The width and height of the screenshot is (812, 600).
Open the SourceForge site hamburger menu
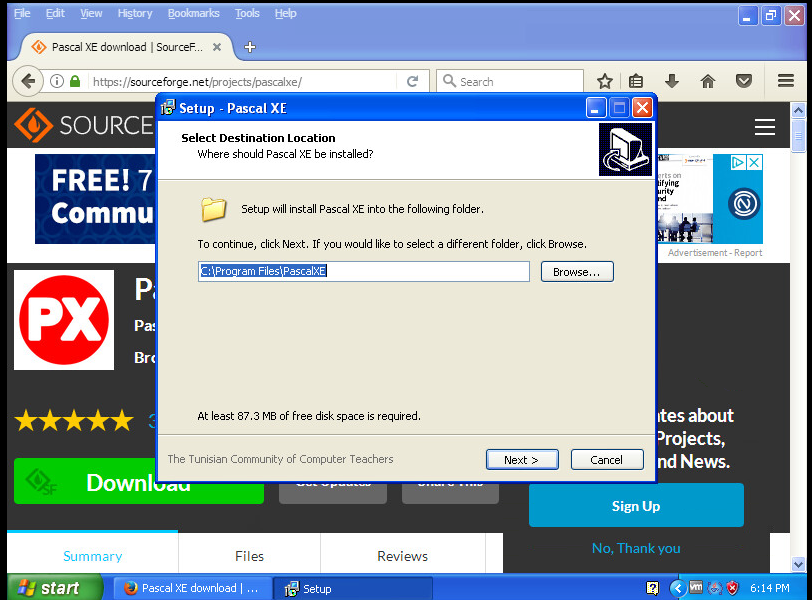click(x=765, y=127)
